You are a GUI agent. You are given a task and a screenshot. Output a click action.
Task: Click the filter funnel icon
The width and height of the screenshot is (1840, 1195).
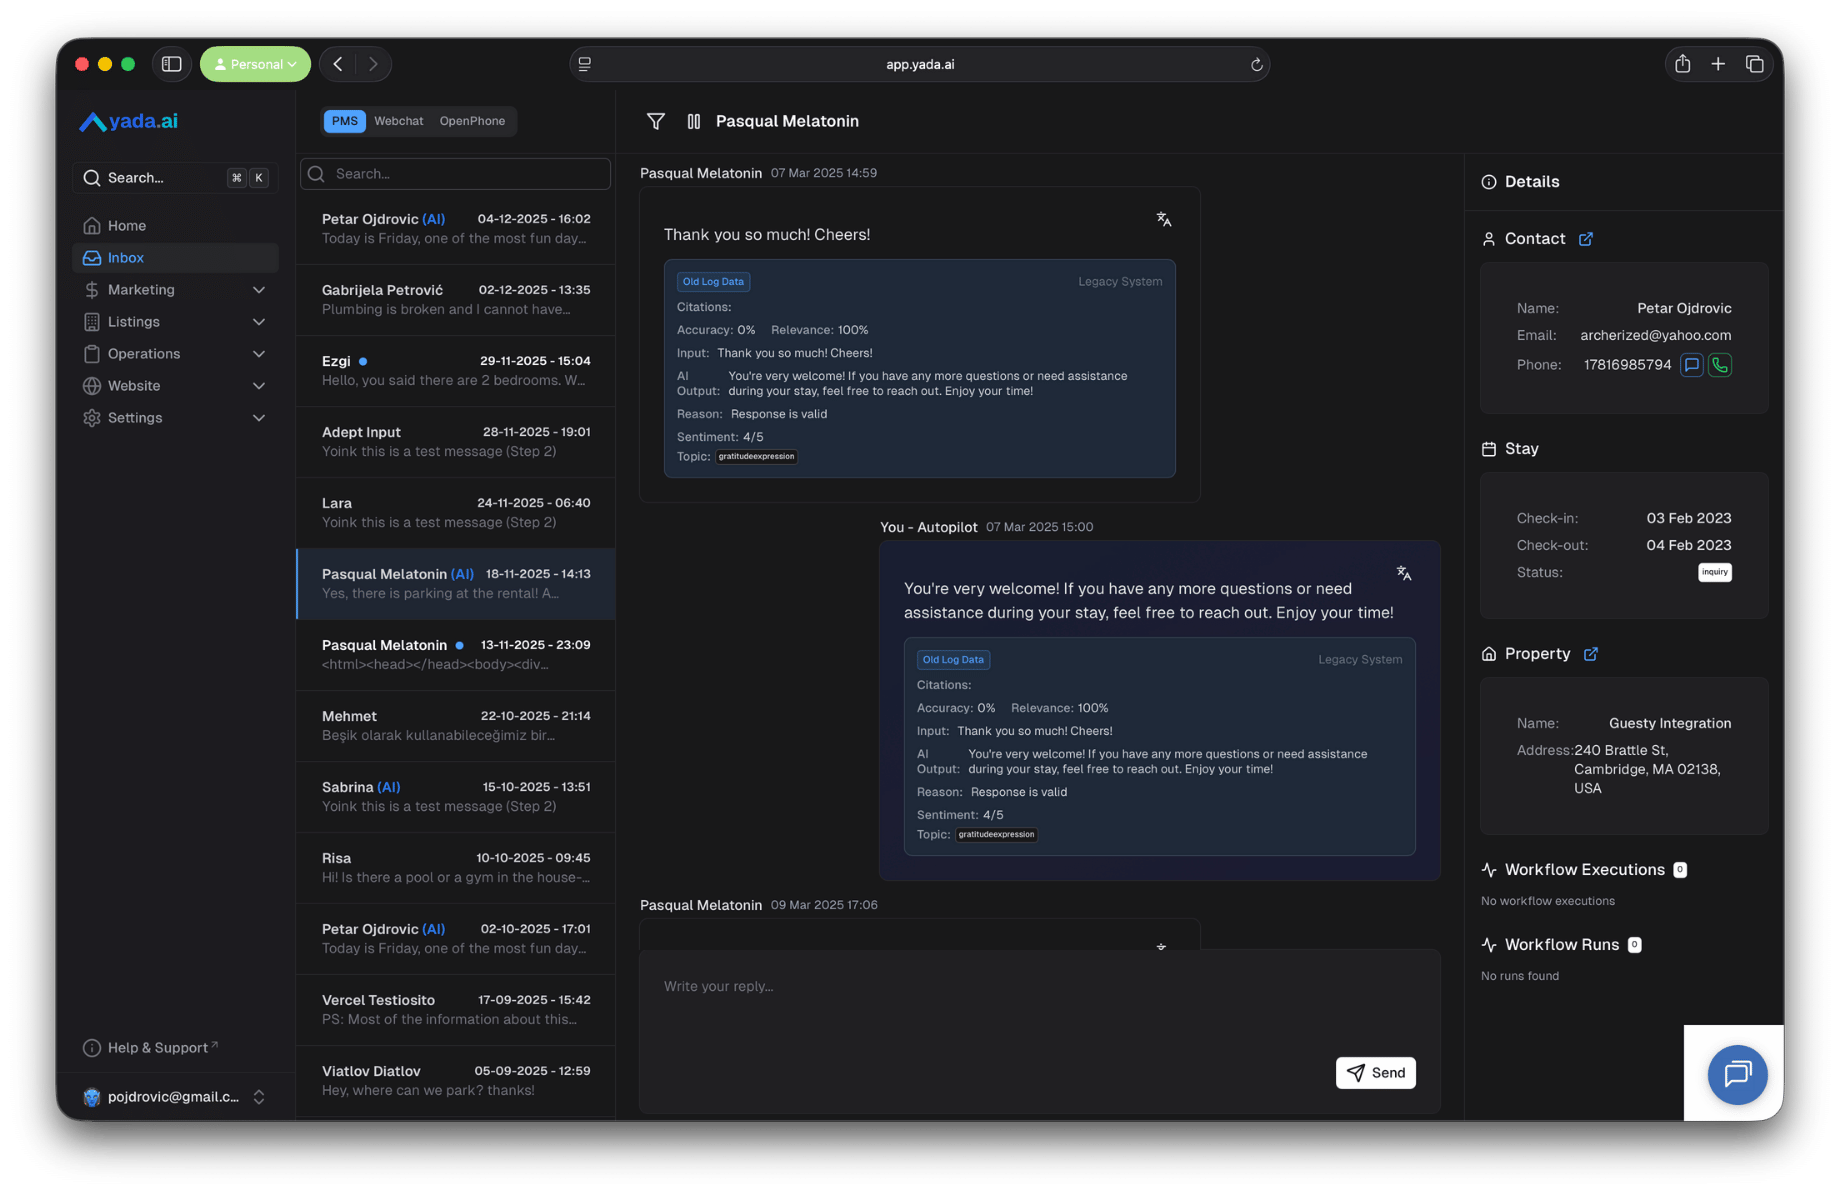coord(656,121)
